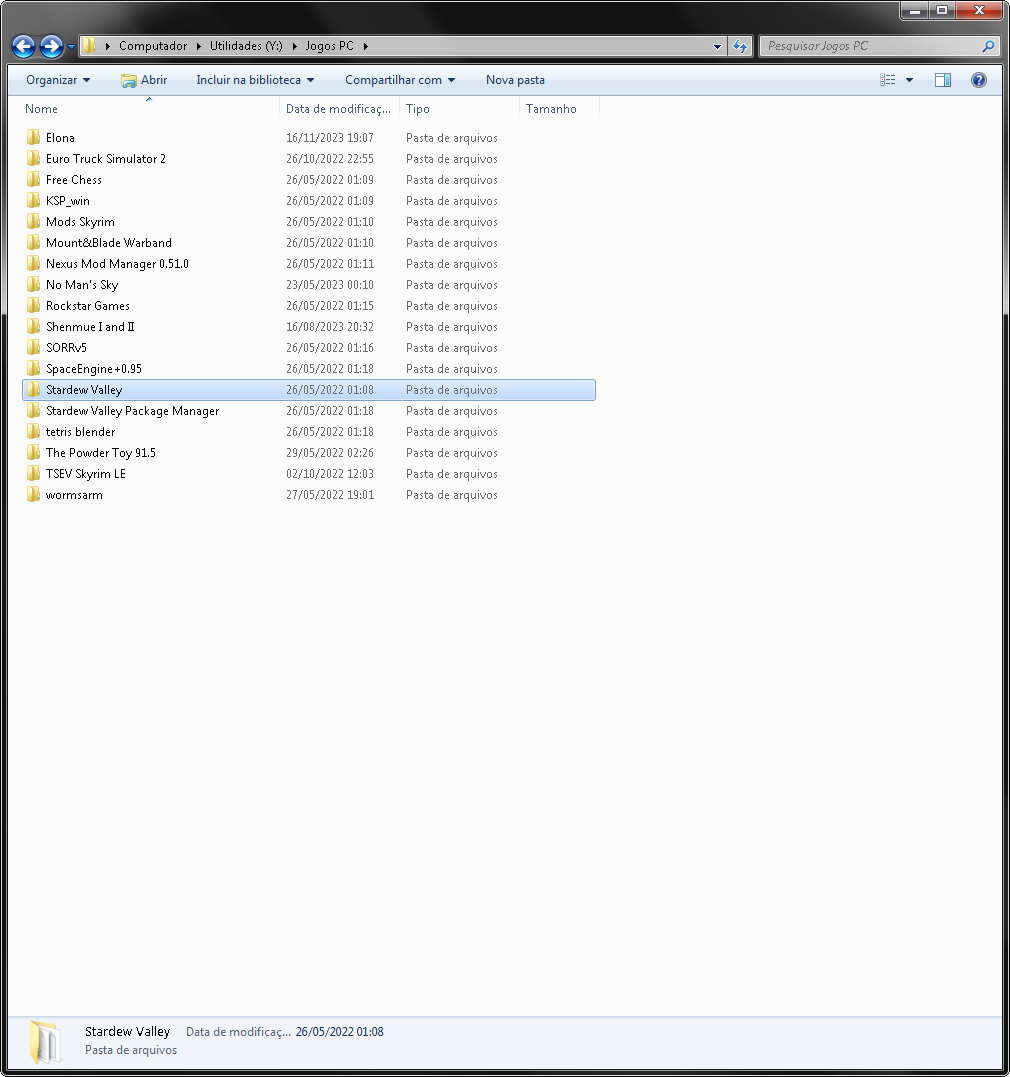Viewport: 1010px width, 1077px height.
Task: Click date 23/05/2023 00:10 in No Man's Sky row
Action: (x=330, y=285)
